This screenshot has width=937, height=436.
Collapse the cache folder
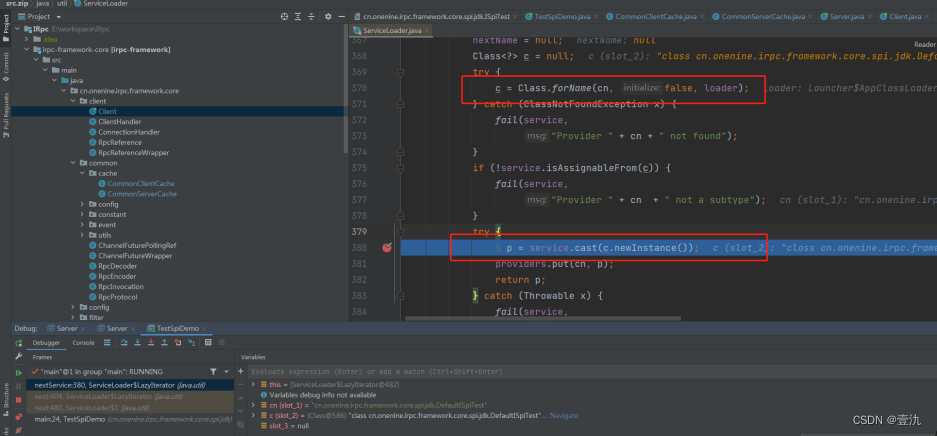(82, 173)
